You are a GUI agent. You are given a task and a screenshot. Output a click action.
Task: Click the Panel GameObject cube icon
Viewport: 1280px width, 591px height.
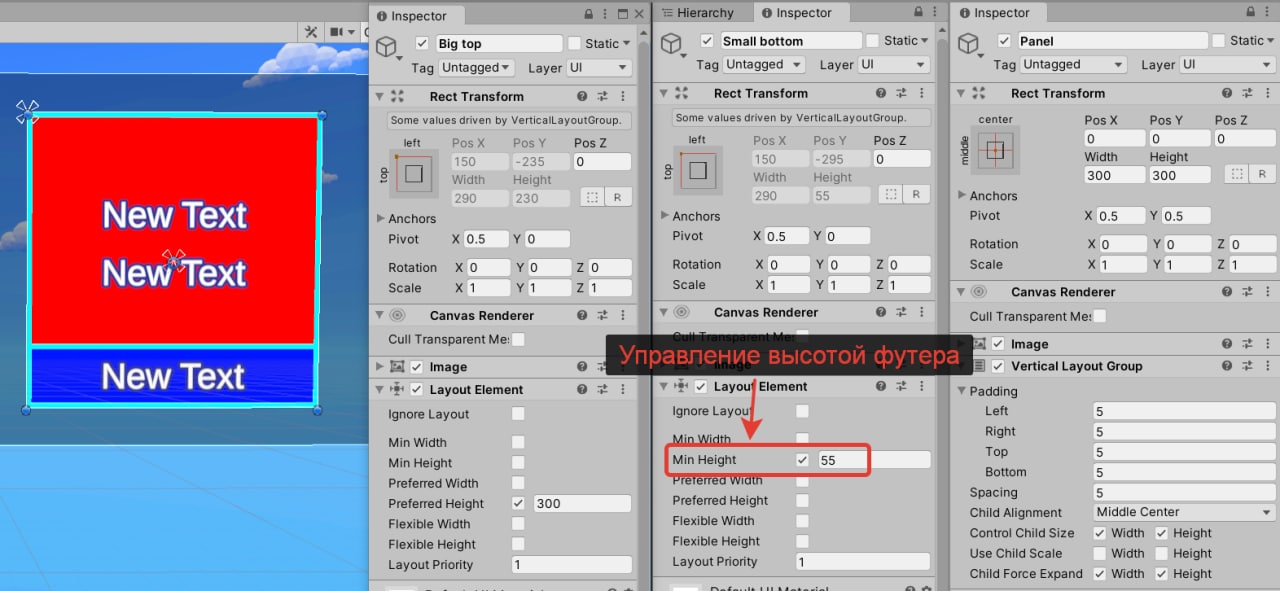tap(969, 45)
